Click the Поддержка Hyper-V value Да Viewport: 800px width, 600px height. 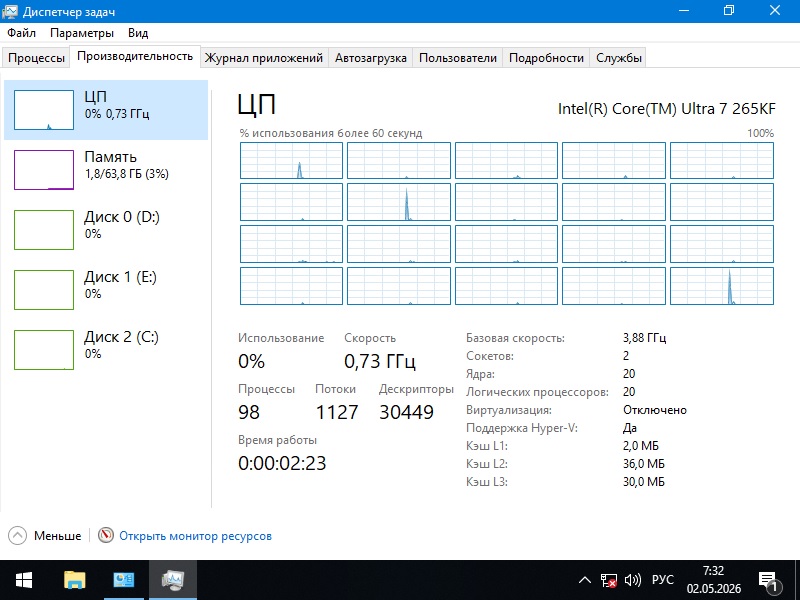[630, 428]
